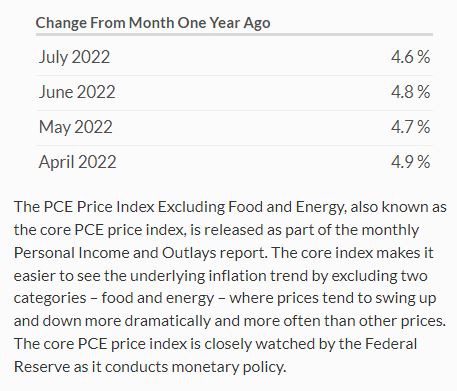This screenshot has height=391, width=457.
Task: Select the July 2022 row label
Action: pyautogui.click(x=74, y=57)
